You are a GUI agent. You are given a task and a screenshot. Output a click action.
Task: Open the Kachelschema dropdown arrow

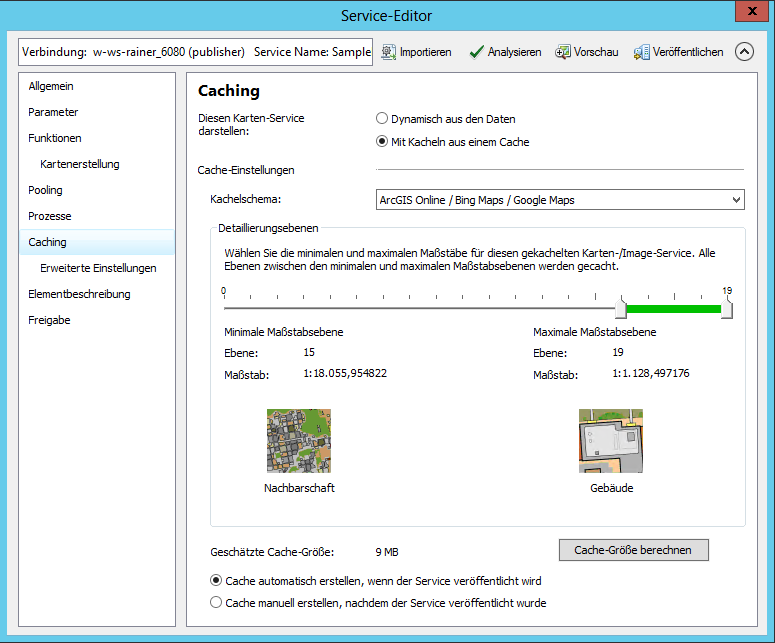pyautogui.click(x=736, y=200)
